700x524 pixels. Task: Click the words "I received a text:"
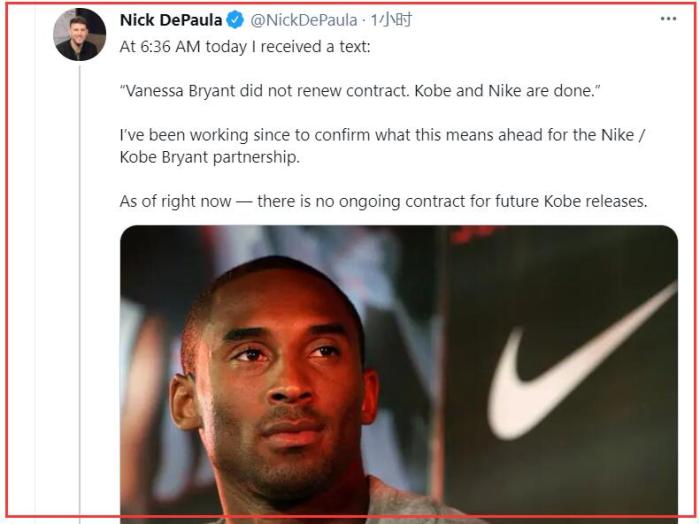(325, 45)
